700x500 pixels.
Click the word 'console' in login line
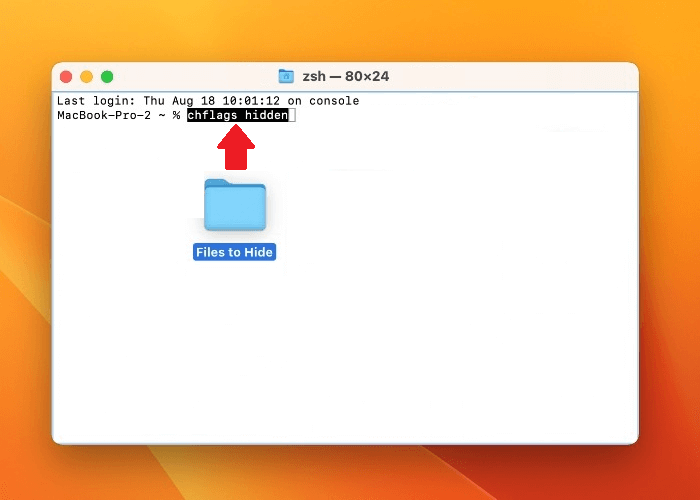coord(334,101)
